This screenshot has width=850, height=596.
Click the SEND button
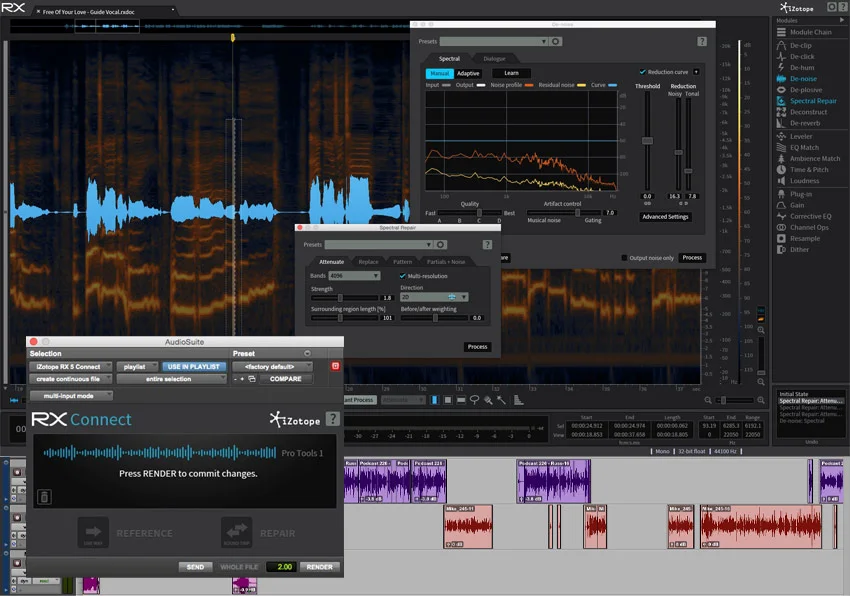pyautogui.click(x=195, y=567)
